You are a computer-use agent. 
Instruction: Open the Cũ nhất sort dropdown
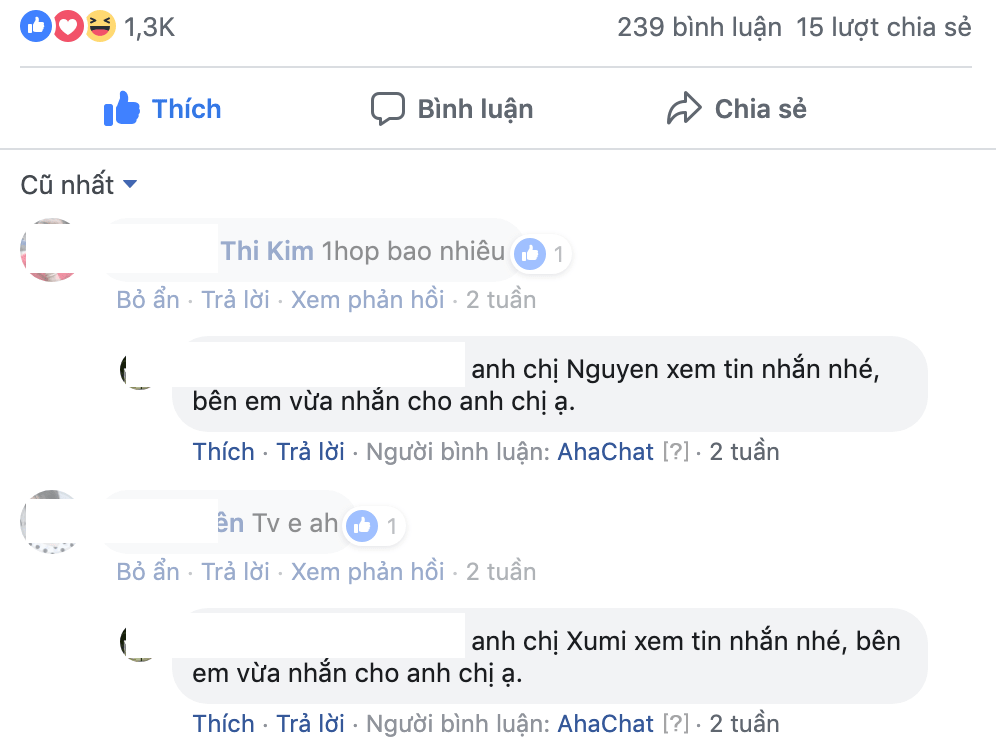pos(79,185)
